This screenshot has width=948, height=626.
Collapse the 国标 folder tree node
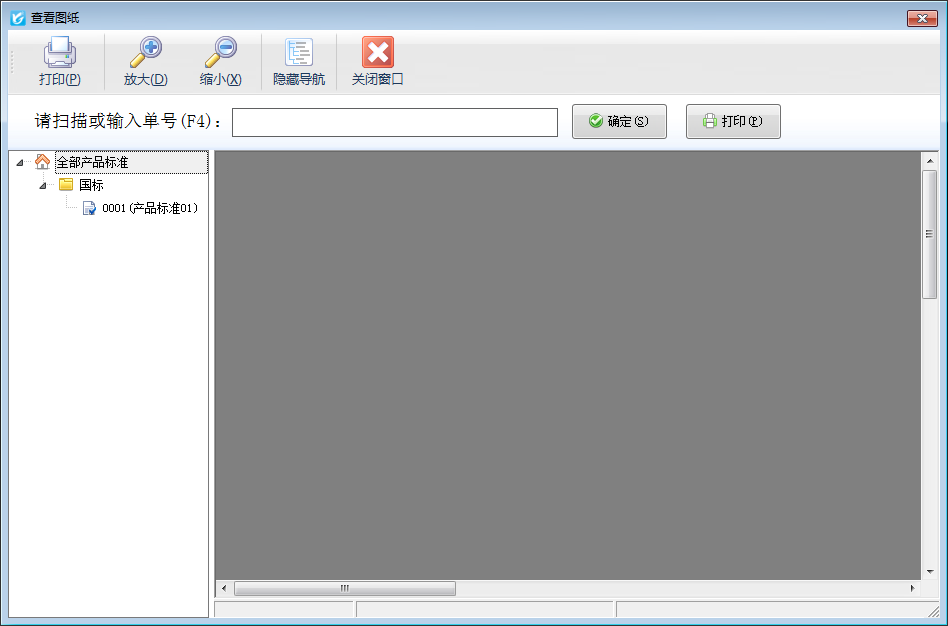(42, 185)
